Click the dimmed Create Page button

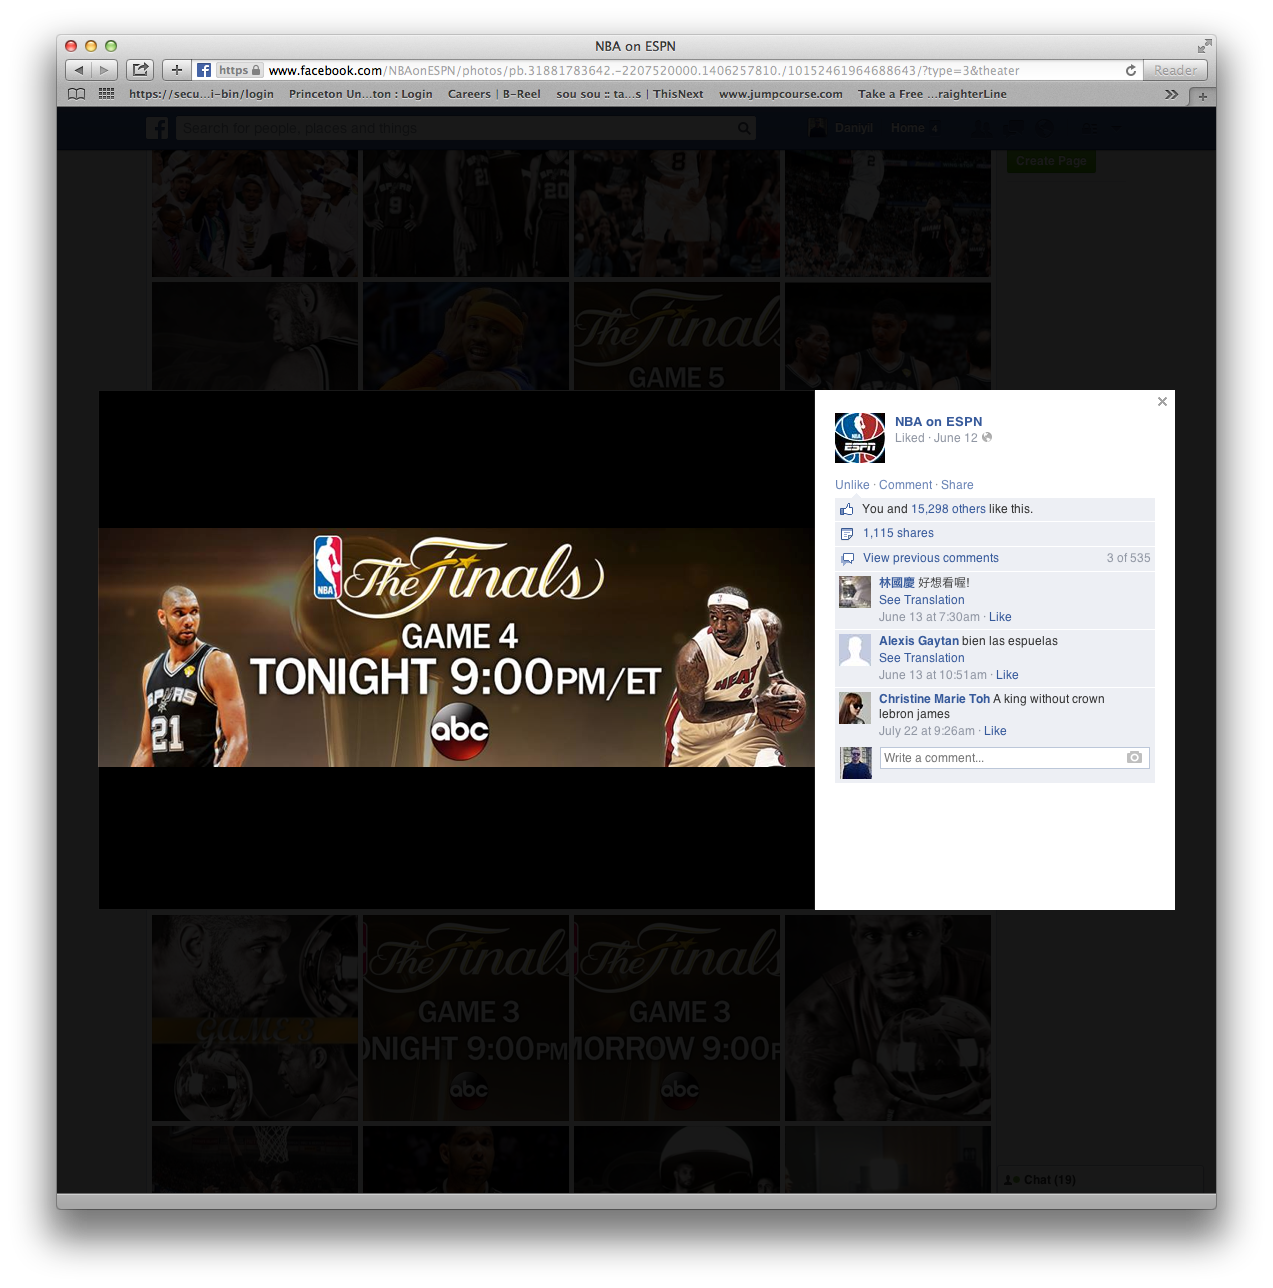coord(1051,161)
